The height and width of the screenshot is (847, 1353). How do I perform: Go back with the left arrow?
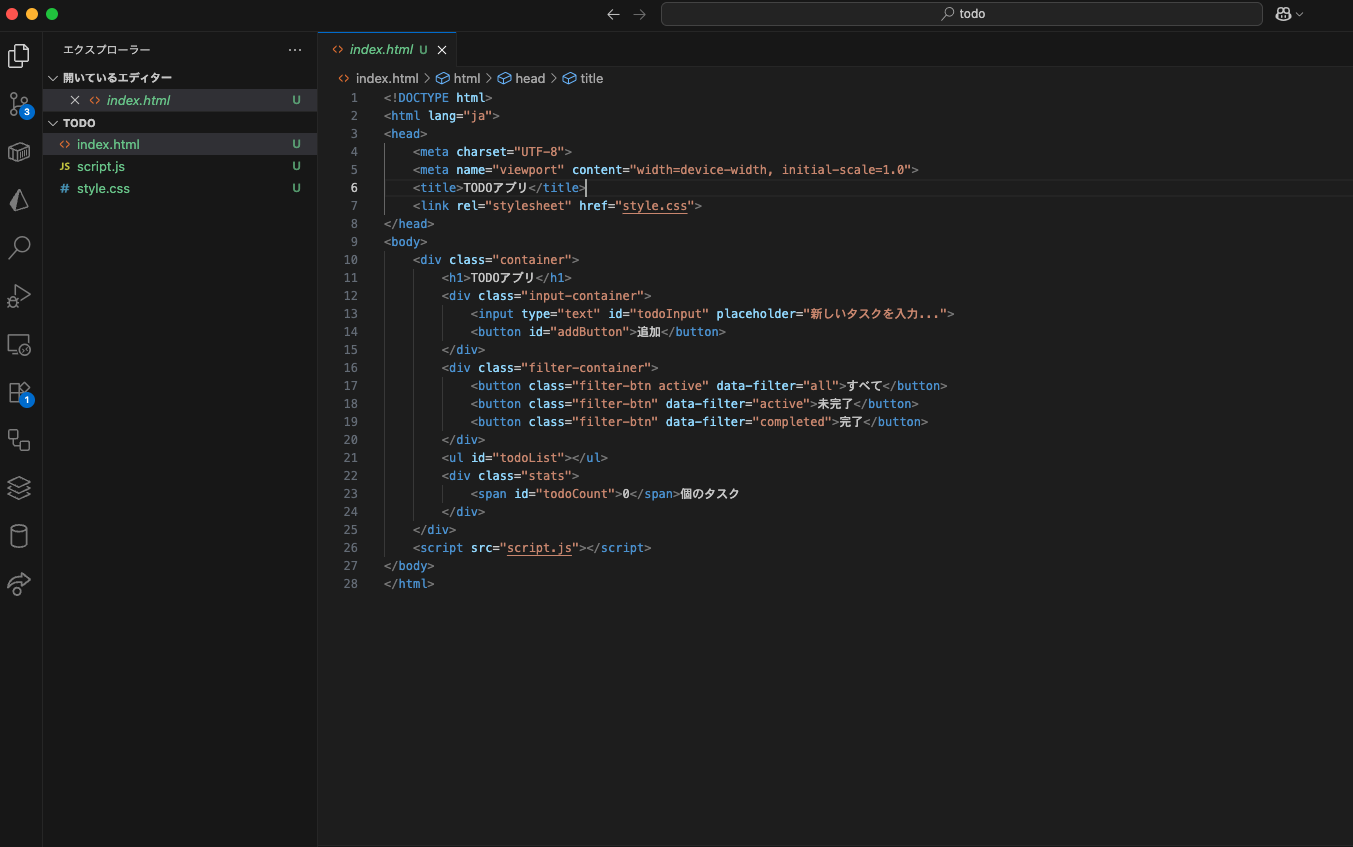(613, 14)
